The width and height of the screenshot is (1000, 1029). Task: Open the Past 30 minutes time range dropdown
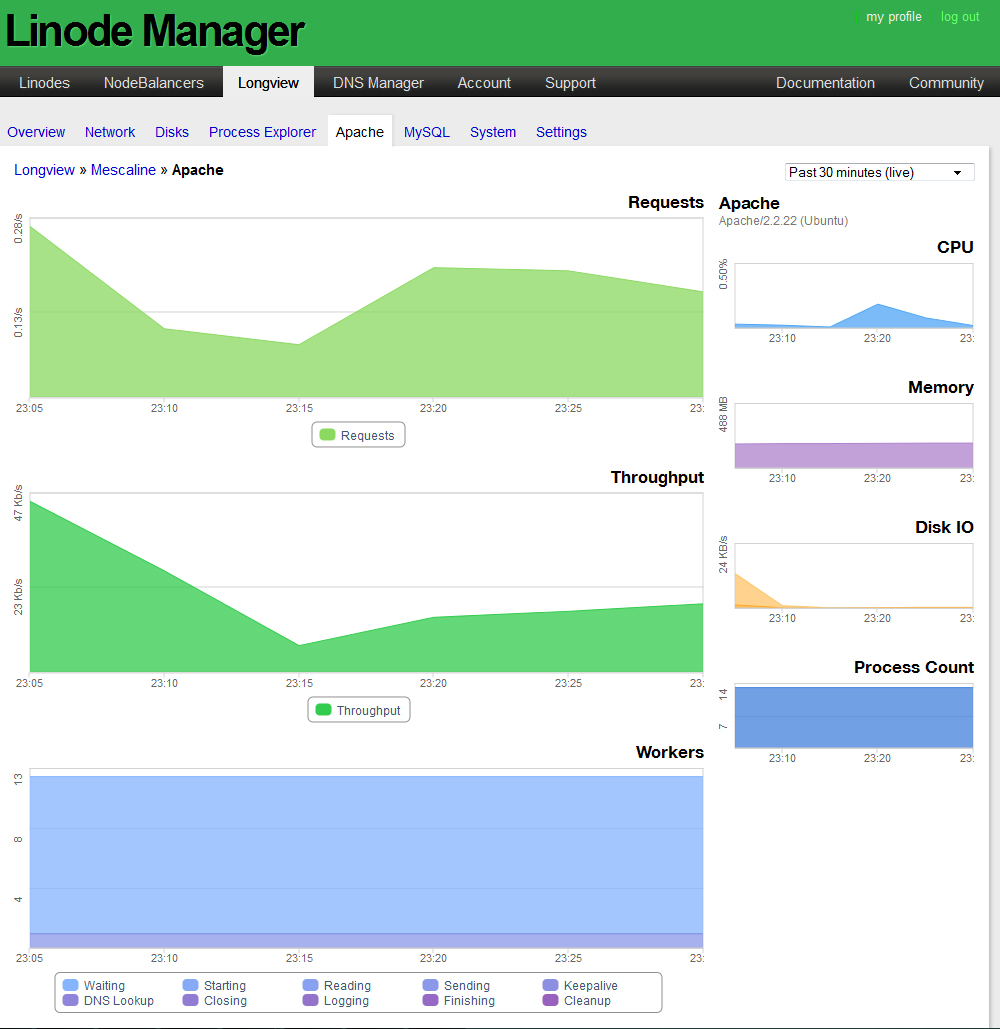pos(879,172)
